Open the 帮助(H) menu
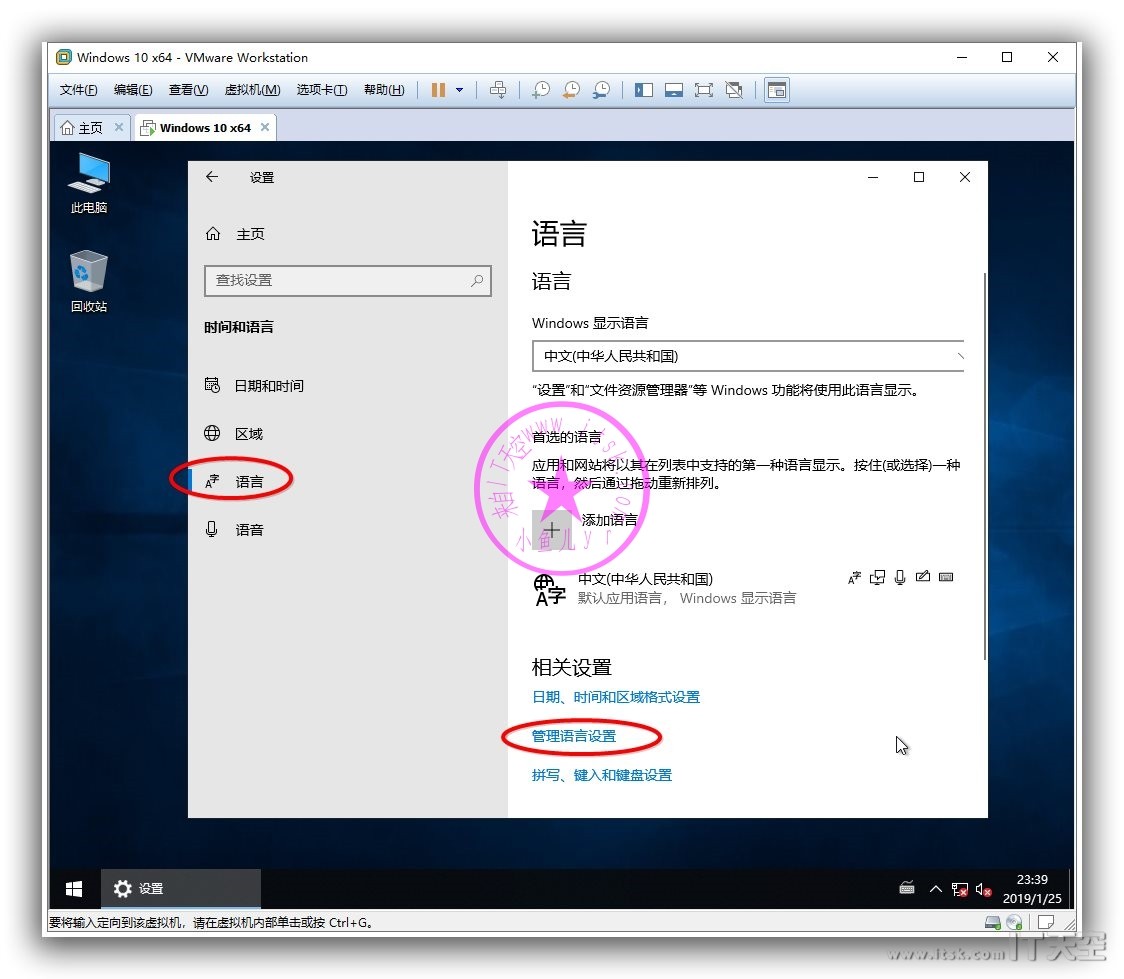Screen dimensions: 1124x979 [384, 90]
